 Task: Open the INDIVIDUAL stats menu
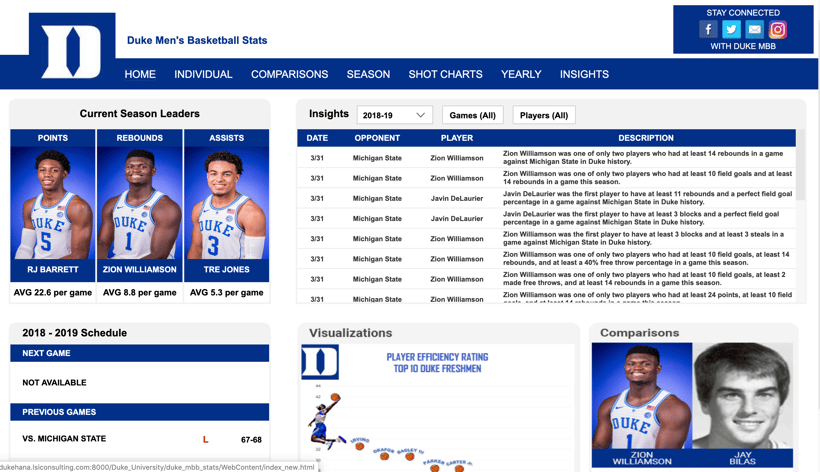[x=203, y=74]
